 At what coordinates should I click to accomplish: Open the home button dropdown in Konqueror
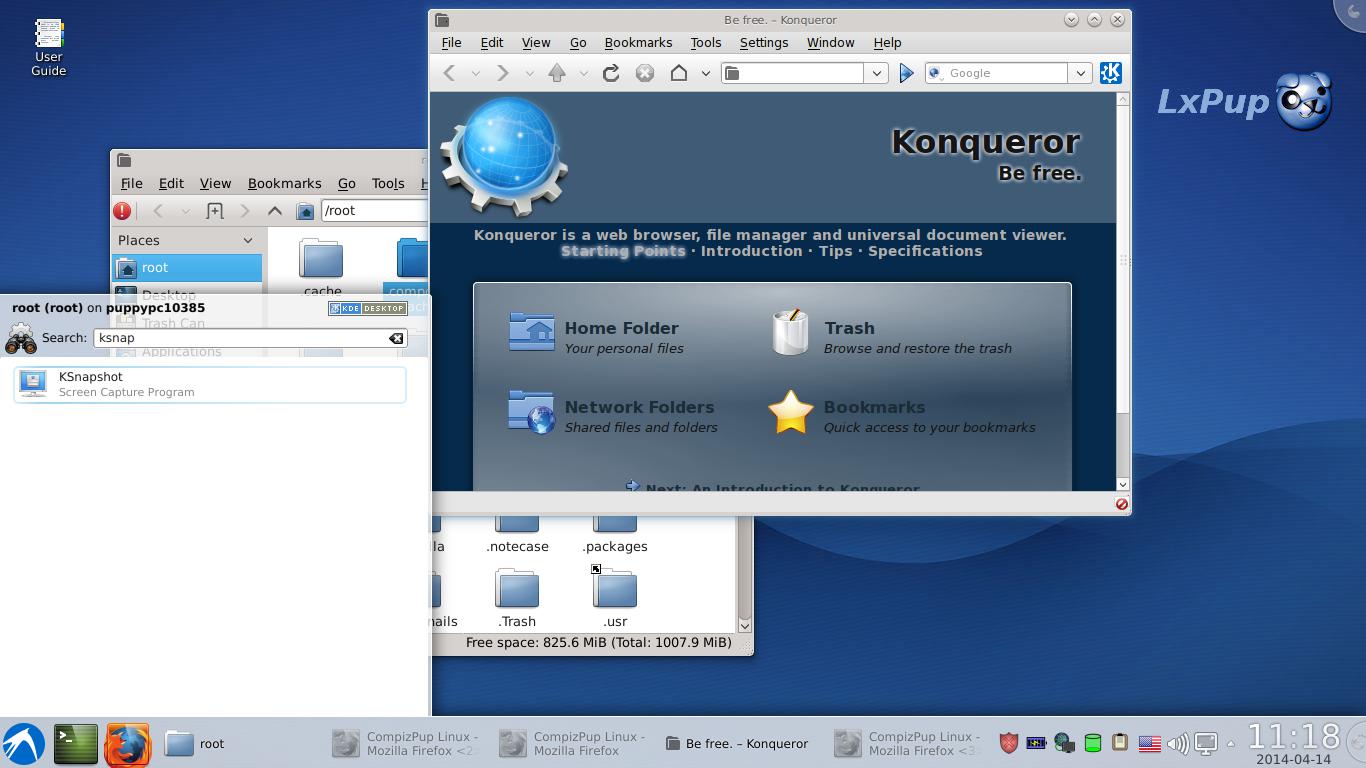click(x=705, y=73)
